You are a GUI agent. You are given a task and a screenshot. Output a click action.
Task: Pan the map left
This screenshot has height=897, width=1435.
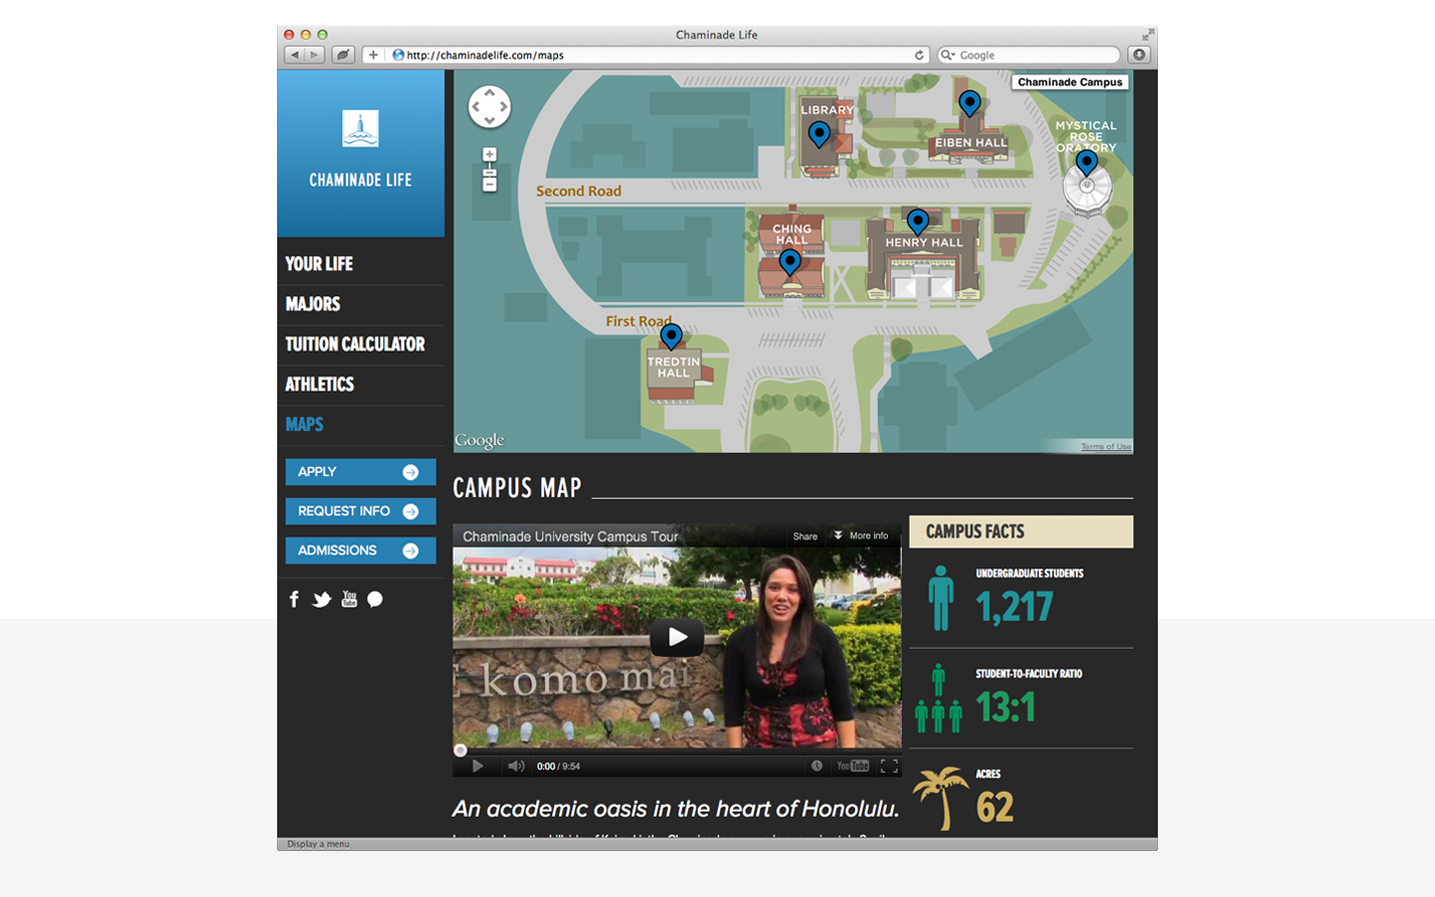(x=477, y=107)
